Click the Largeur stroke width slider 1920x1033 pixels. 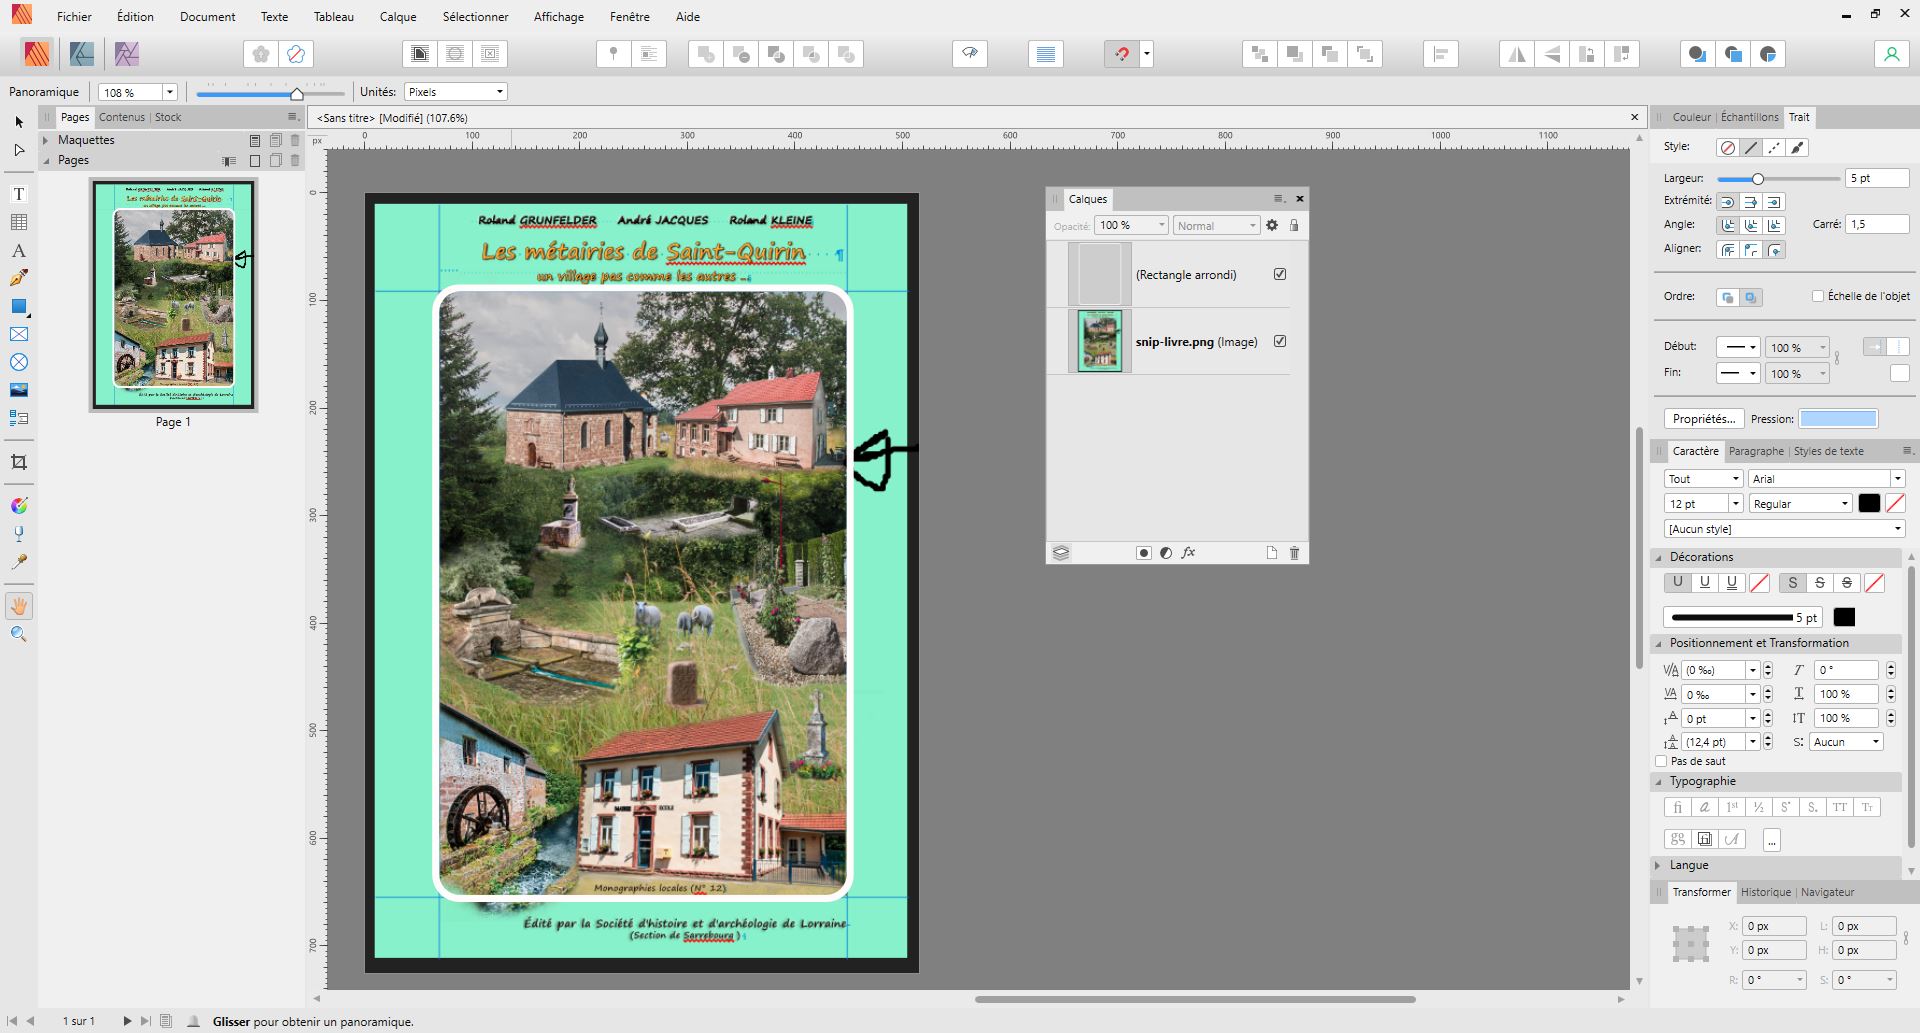(1778, 179)
